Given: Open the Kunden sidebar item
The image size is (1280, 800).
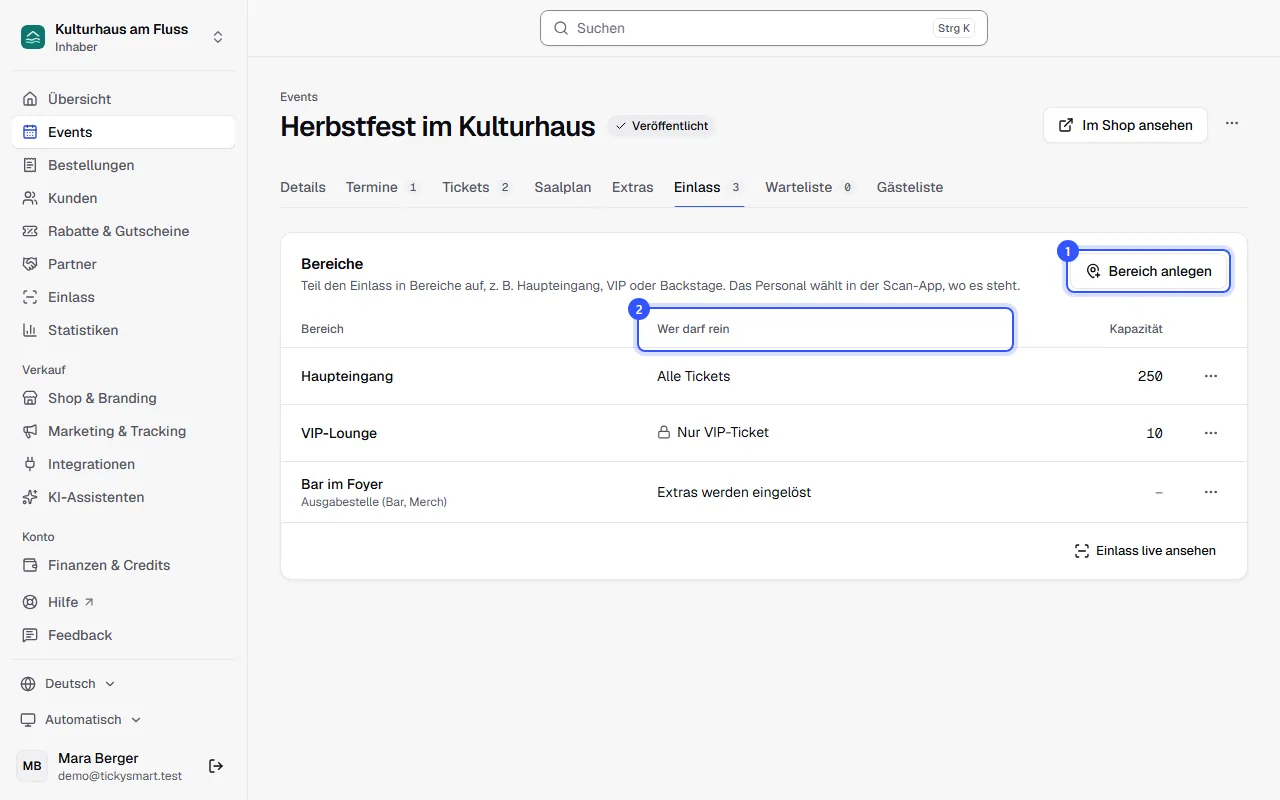Looking at the screenshot, I should click(x=124, y=198).
